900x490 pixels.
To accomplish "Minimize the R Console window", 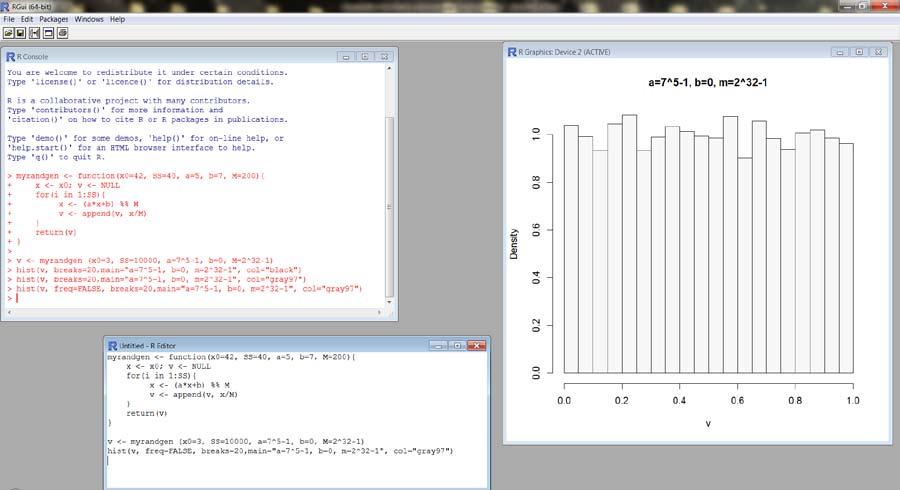I will pyautogui.click(x=346, y=56).
